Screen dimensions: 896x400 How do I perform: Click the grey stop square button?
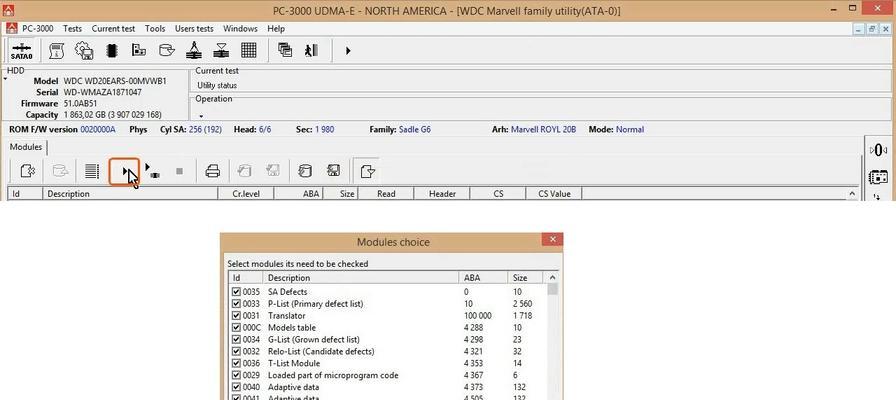(x=179, y=171)
